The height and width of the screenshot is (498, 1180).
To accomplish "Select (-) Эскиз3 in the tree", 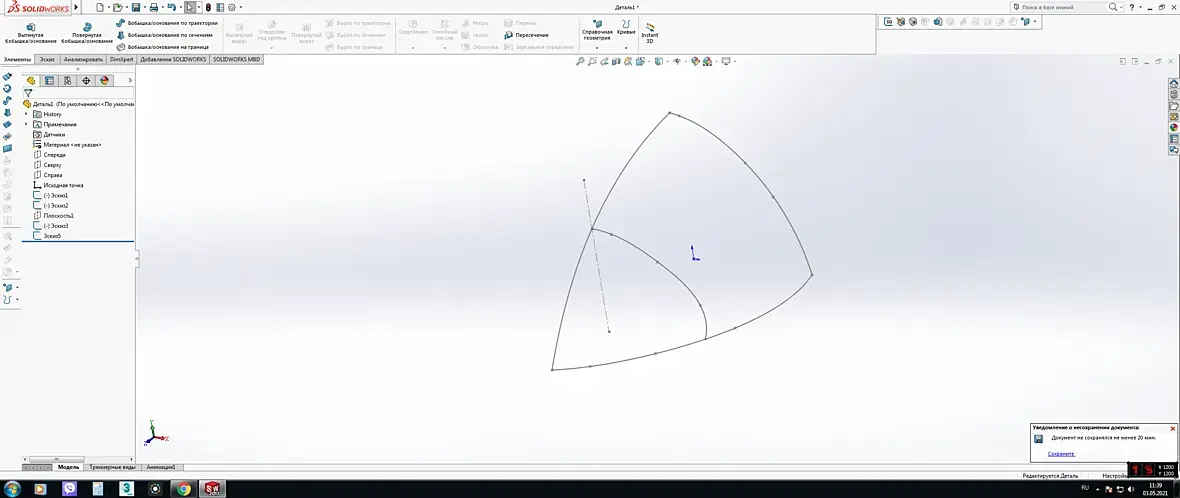I will (x=50, y=226).
